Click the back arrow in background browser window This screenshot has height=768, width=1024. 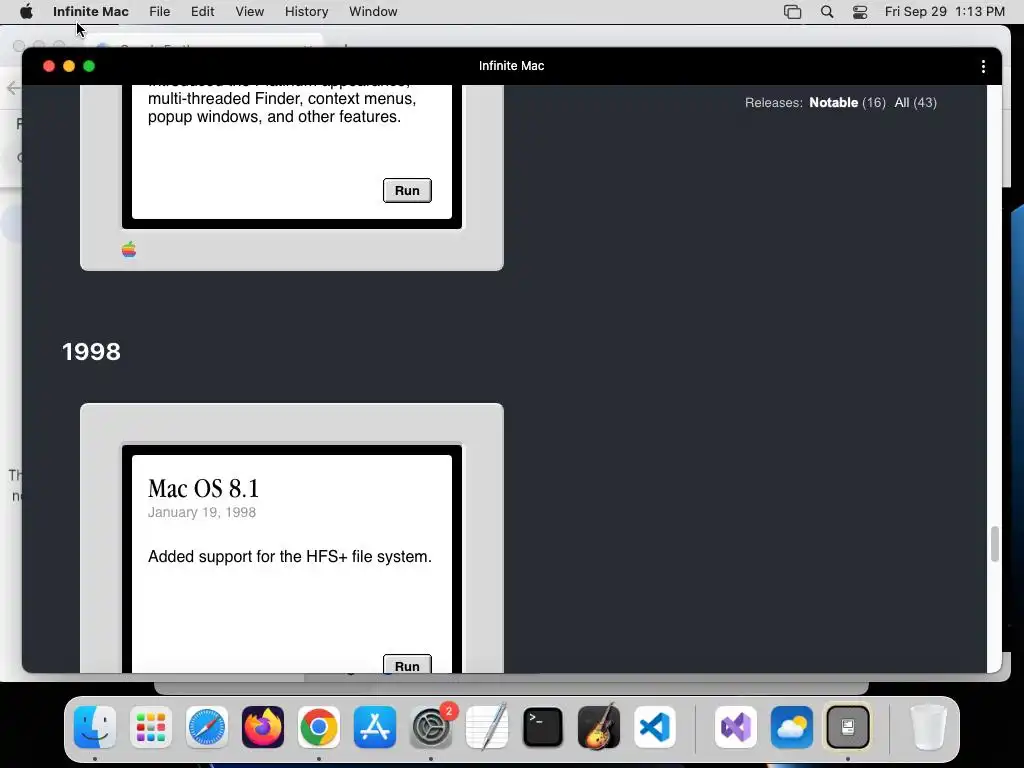pyautogui.click(x=13, y=88)
